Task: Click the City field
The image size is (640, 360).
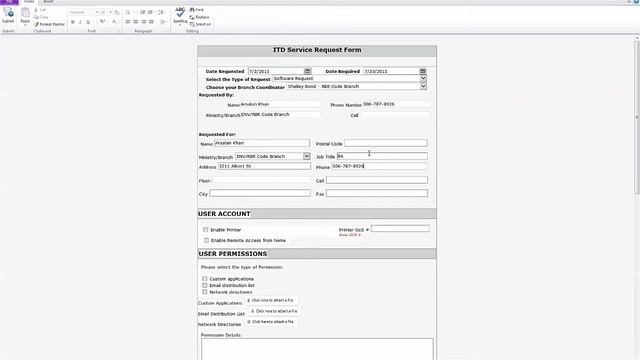Action: point(260,193)
